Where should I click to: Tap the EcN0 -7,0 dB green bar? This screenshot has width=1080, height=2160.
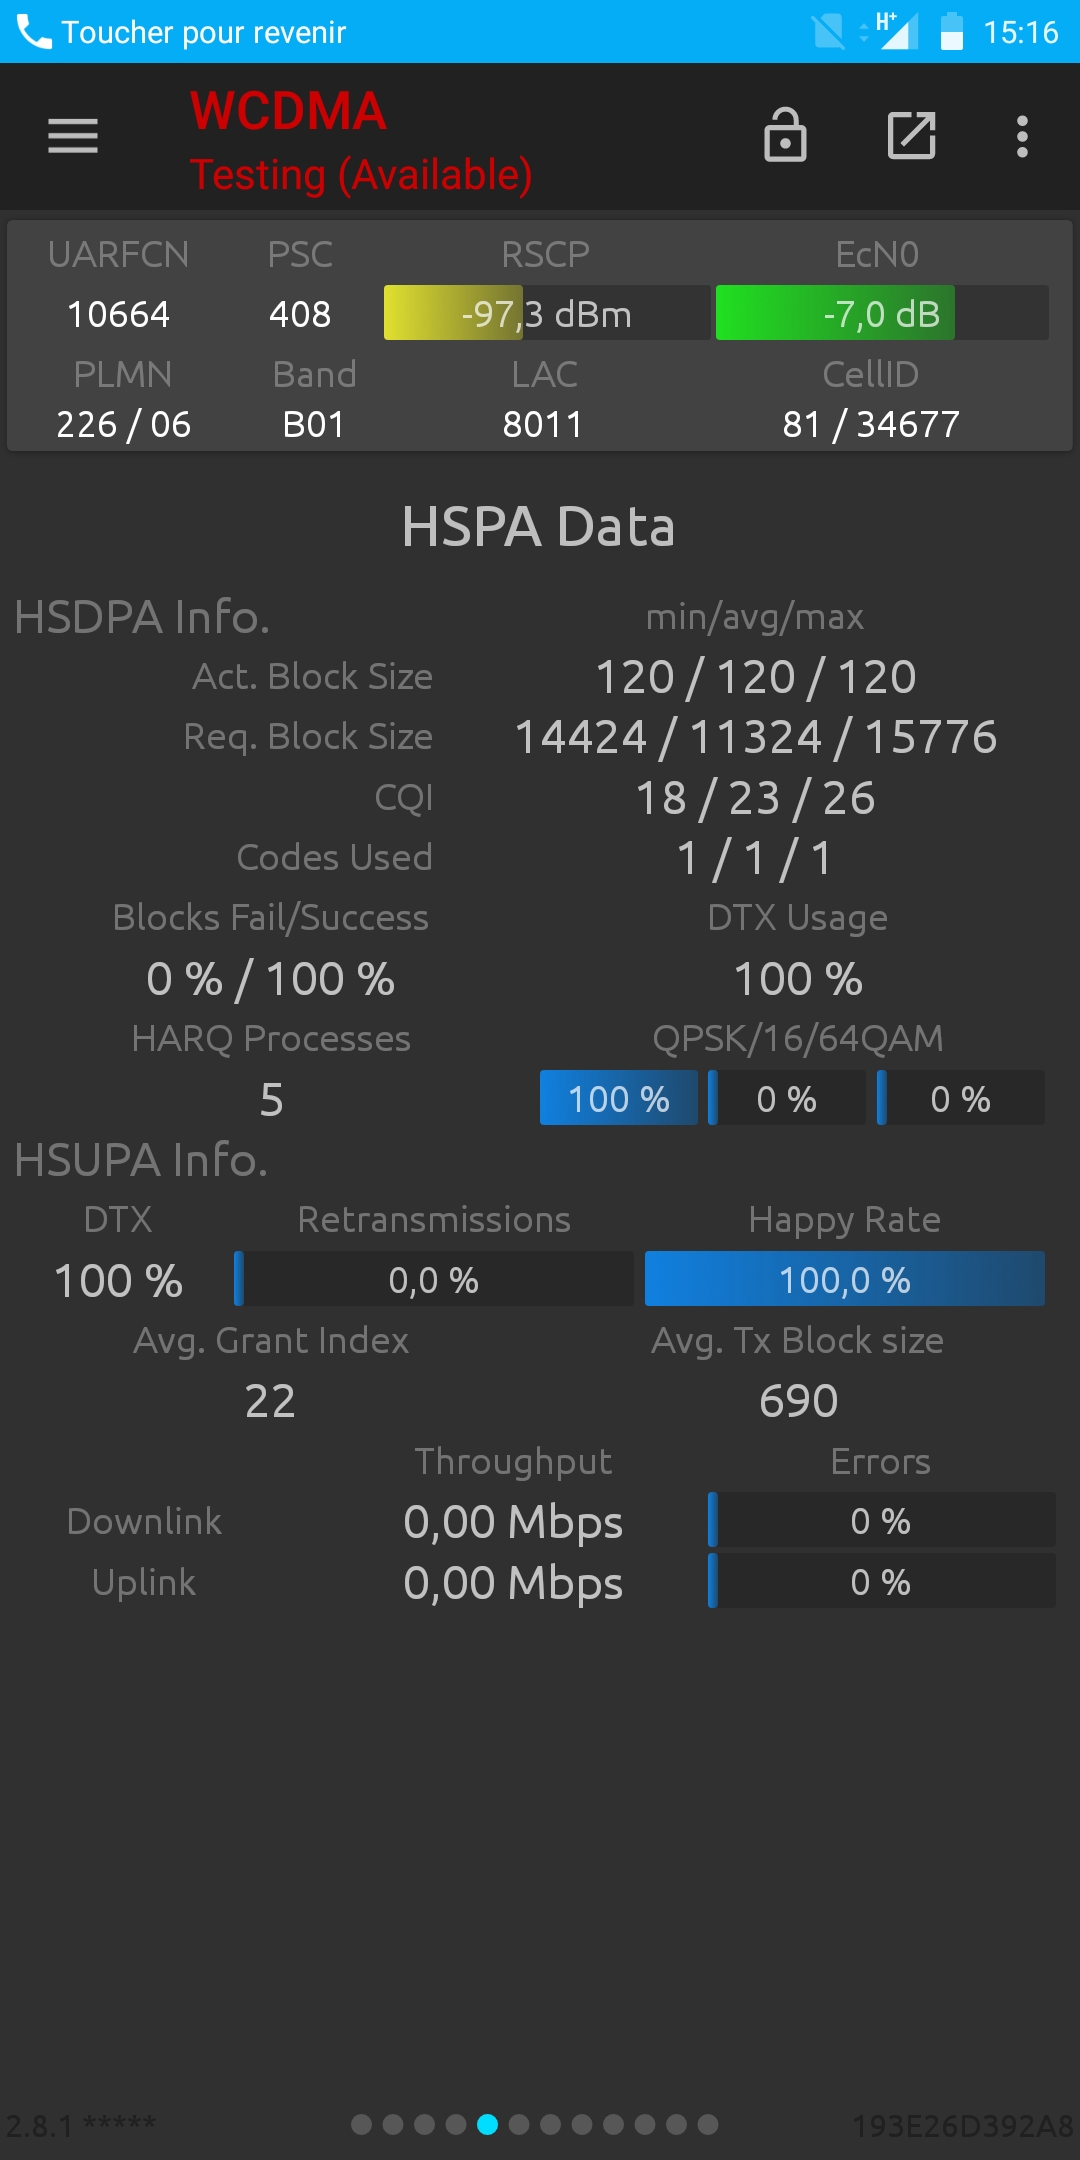(882, 313)
